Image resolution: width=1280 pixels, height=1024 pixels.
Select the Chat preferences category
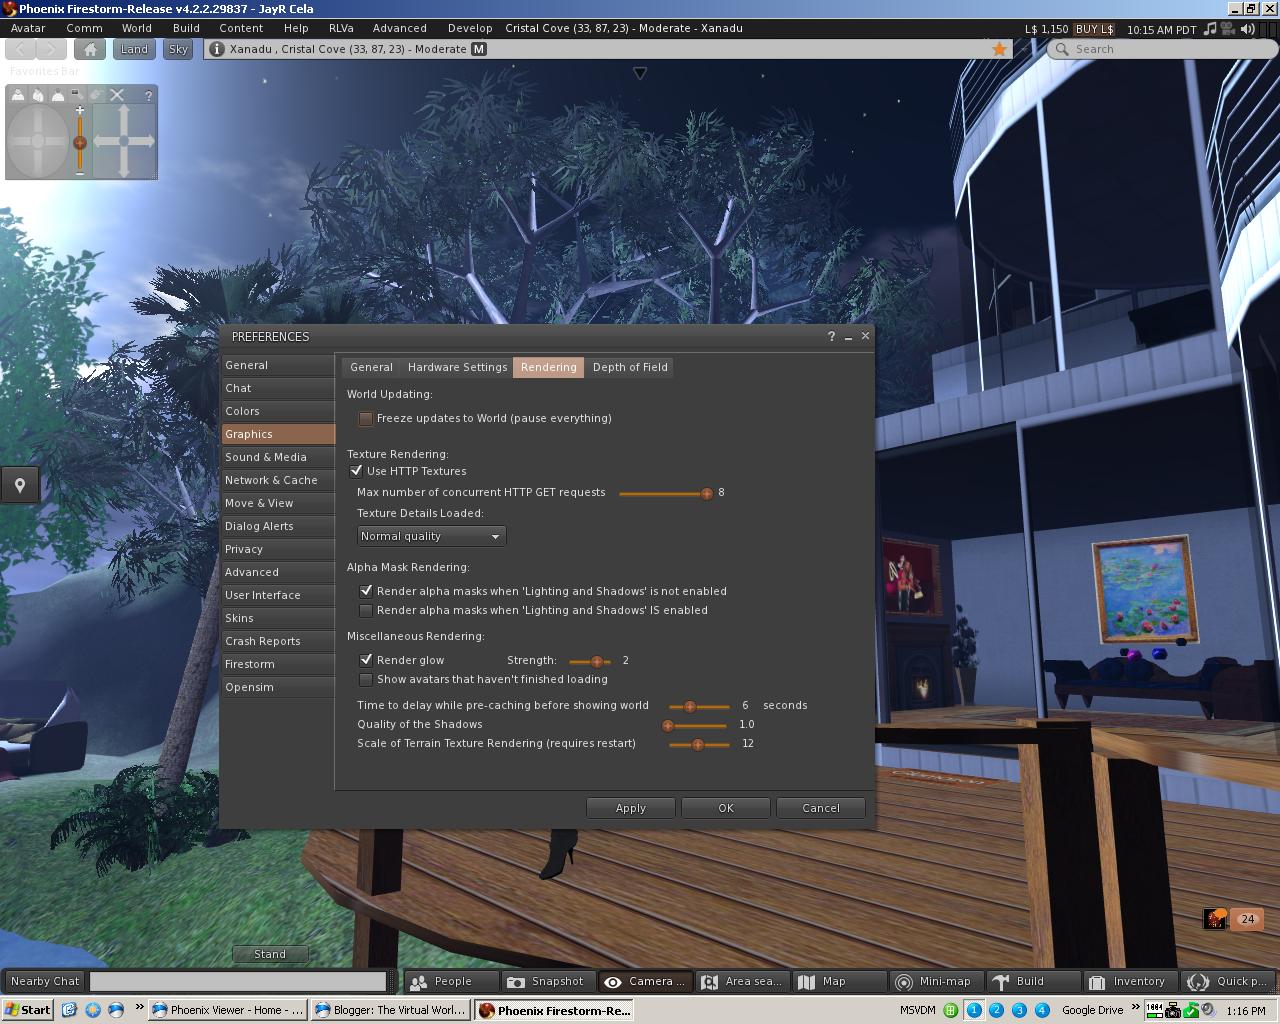pyautogui.click(x=278, y=388)
